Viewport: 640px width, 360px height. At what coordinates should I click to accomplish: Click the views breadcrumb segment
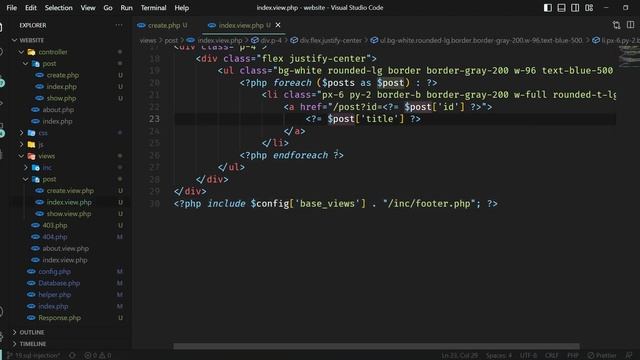[148, 40]
